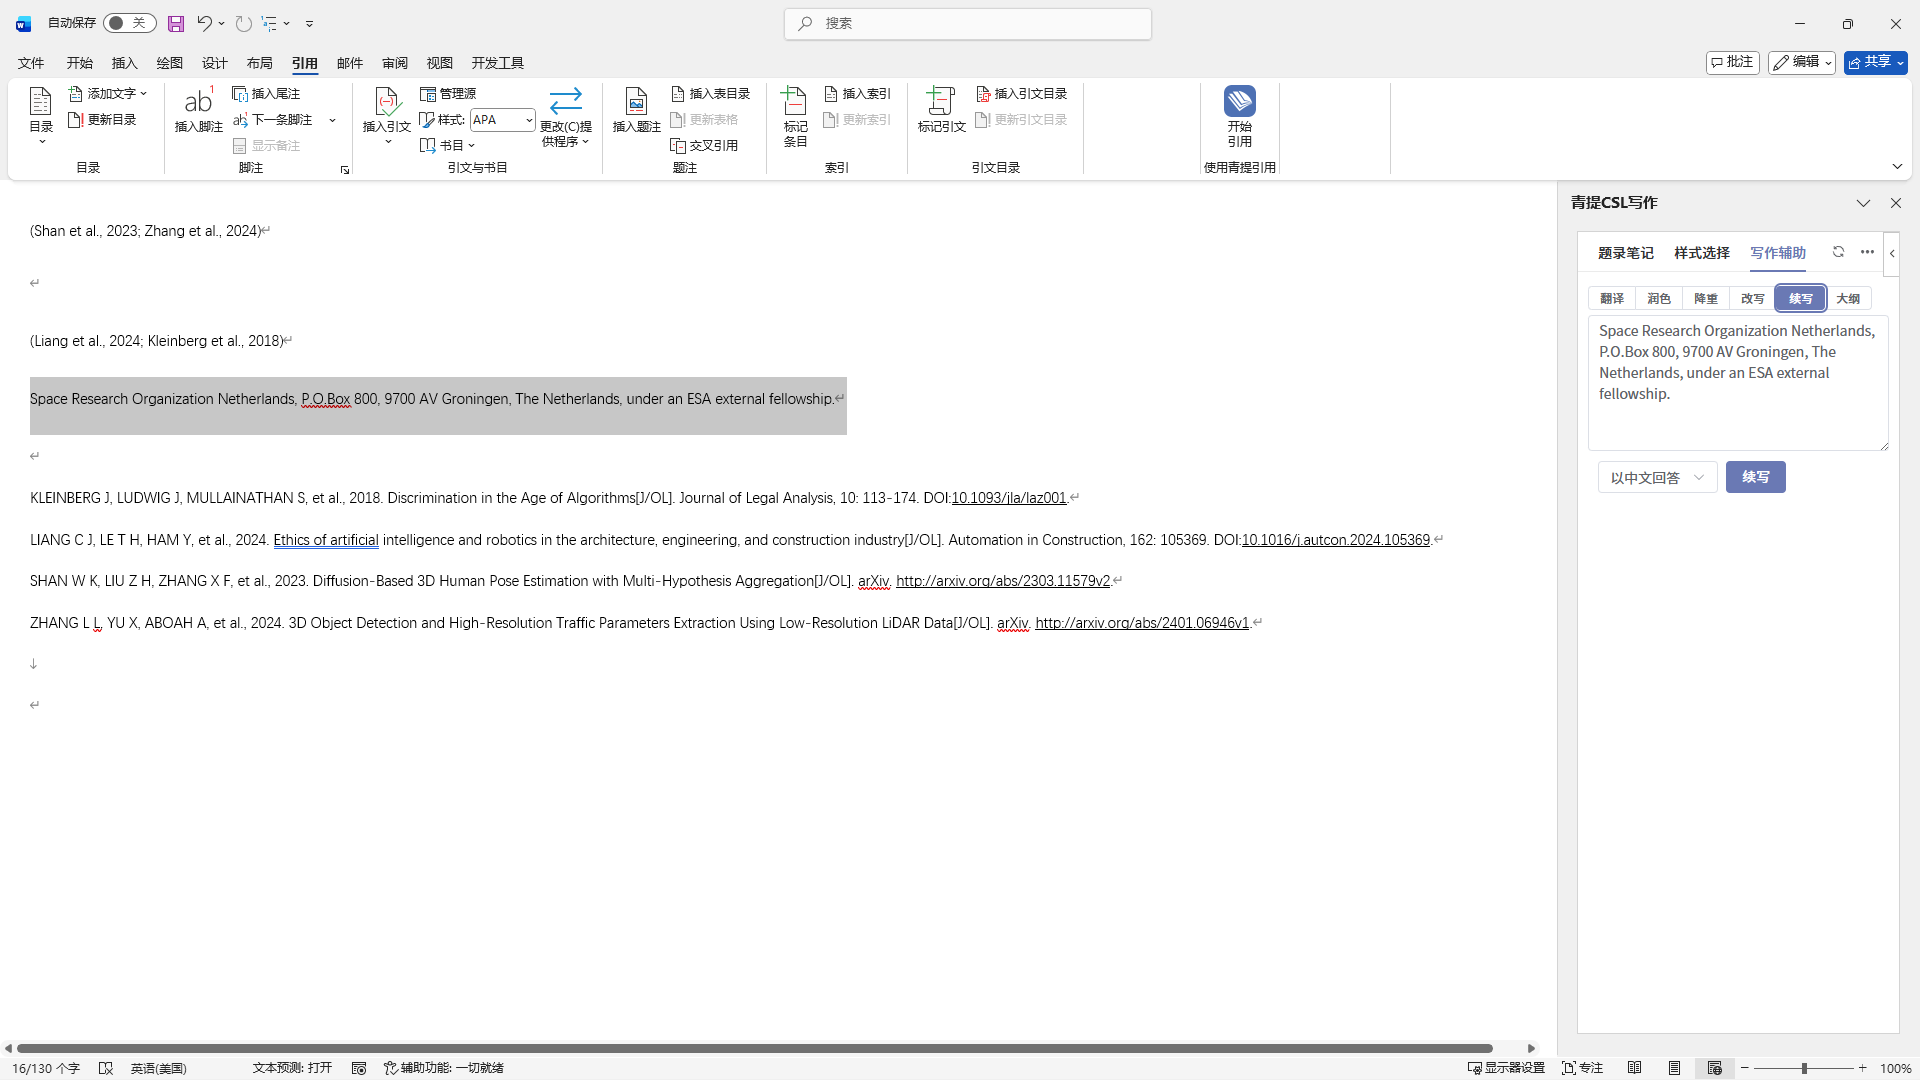Image resolution: width=1920 pixels, height=1080 pixels.
Task: Expand the 以中文回答 language dropdown
Action: [x=1656, y=478]
